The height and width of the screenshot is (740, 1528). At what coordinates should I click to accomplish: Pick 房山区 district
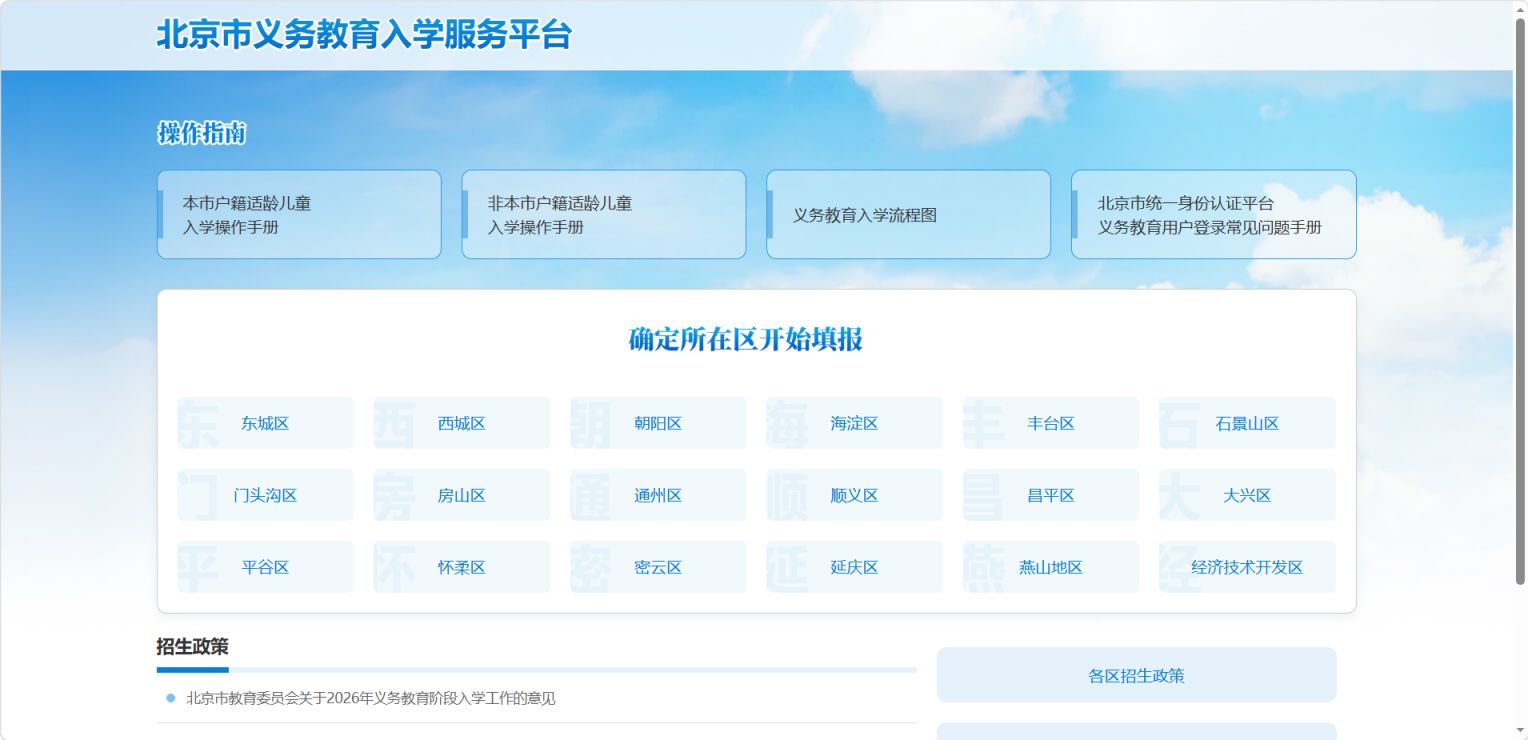tap(462, 495)
